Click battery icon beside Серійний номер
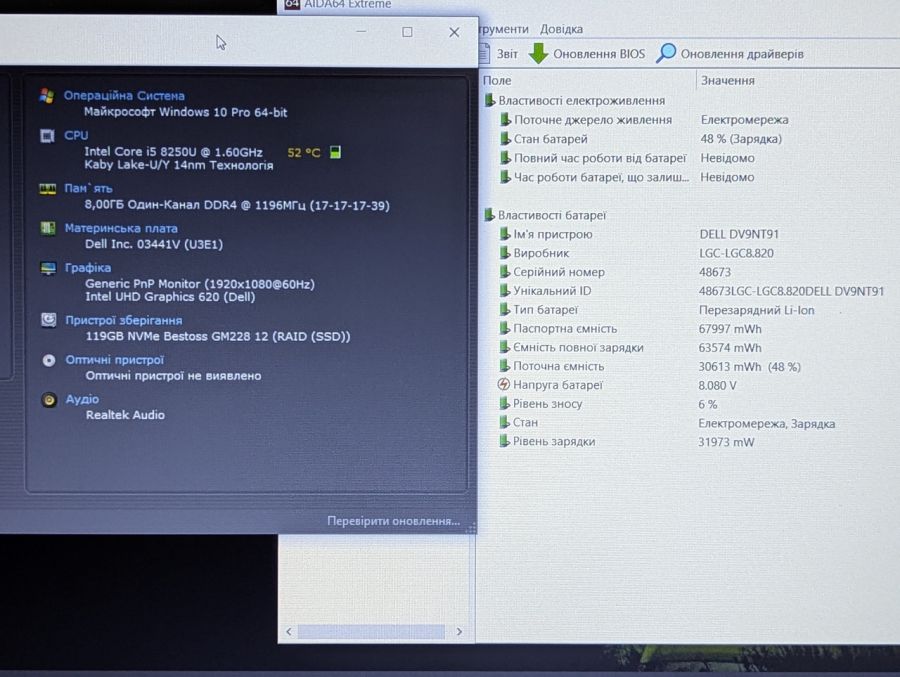 [x=504, y=272]
